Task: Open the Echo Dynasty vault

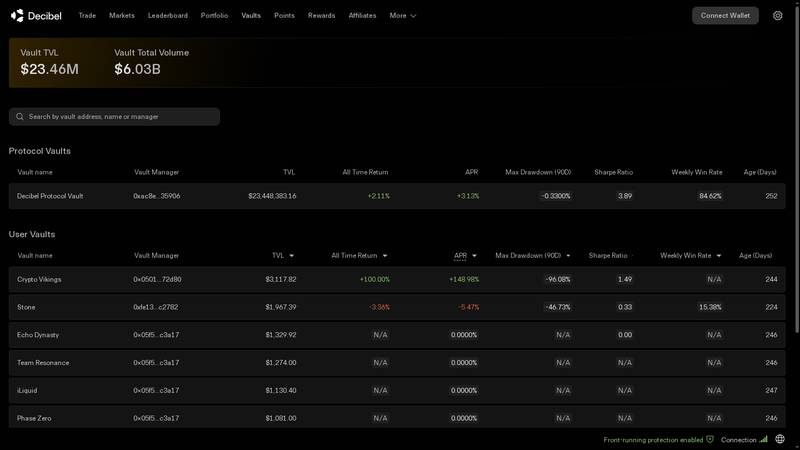Action: tap(397, 335)
